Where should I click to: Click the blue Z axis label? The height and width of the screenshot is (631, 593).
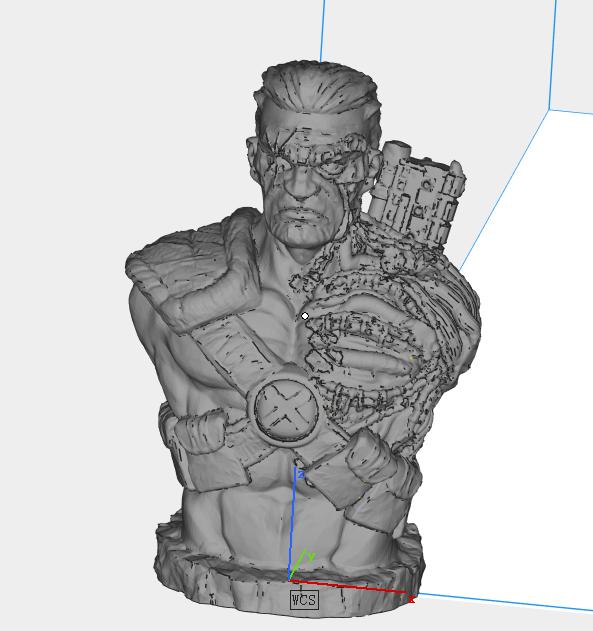[x=301, y=475]
